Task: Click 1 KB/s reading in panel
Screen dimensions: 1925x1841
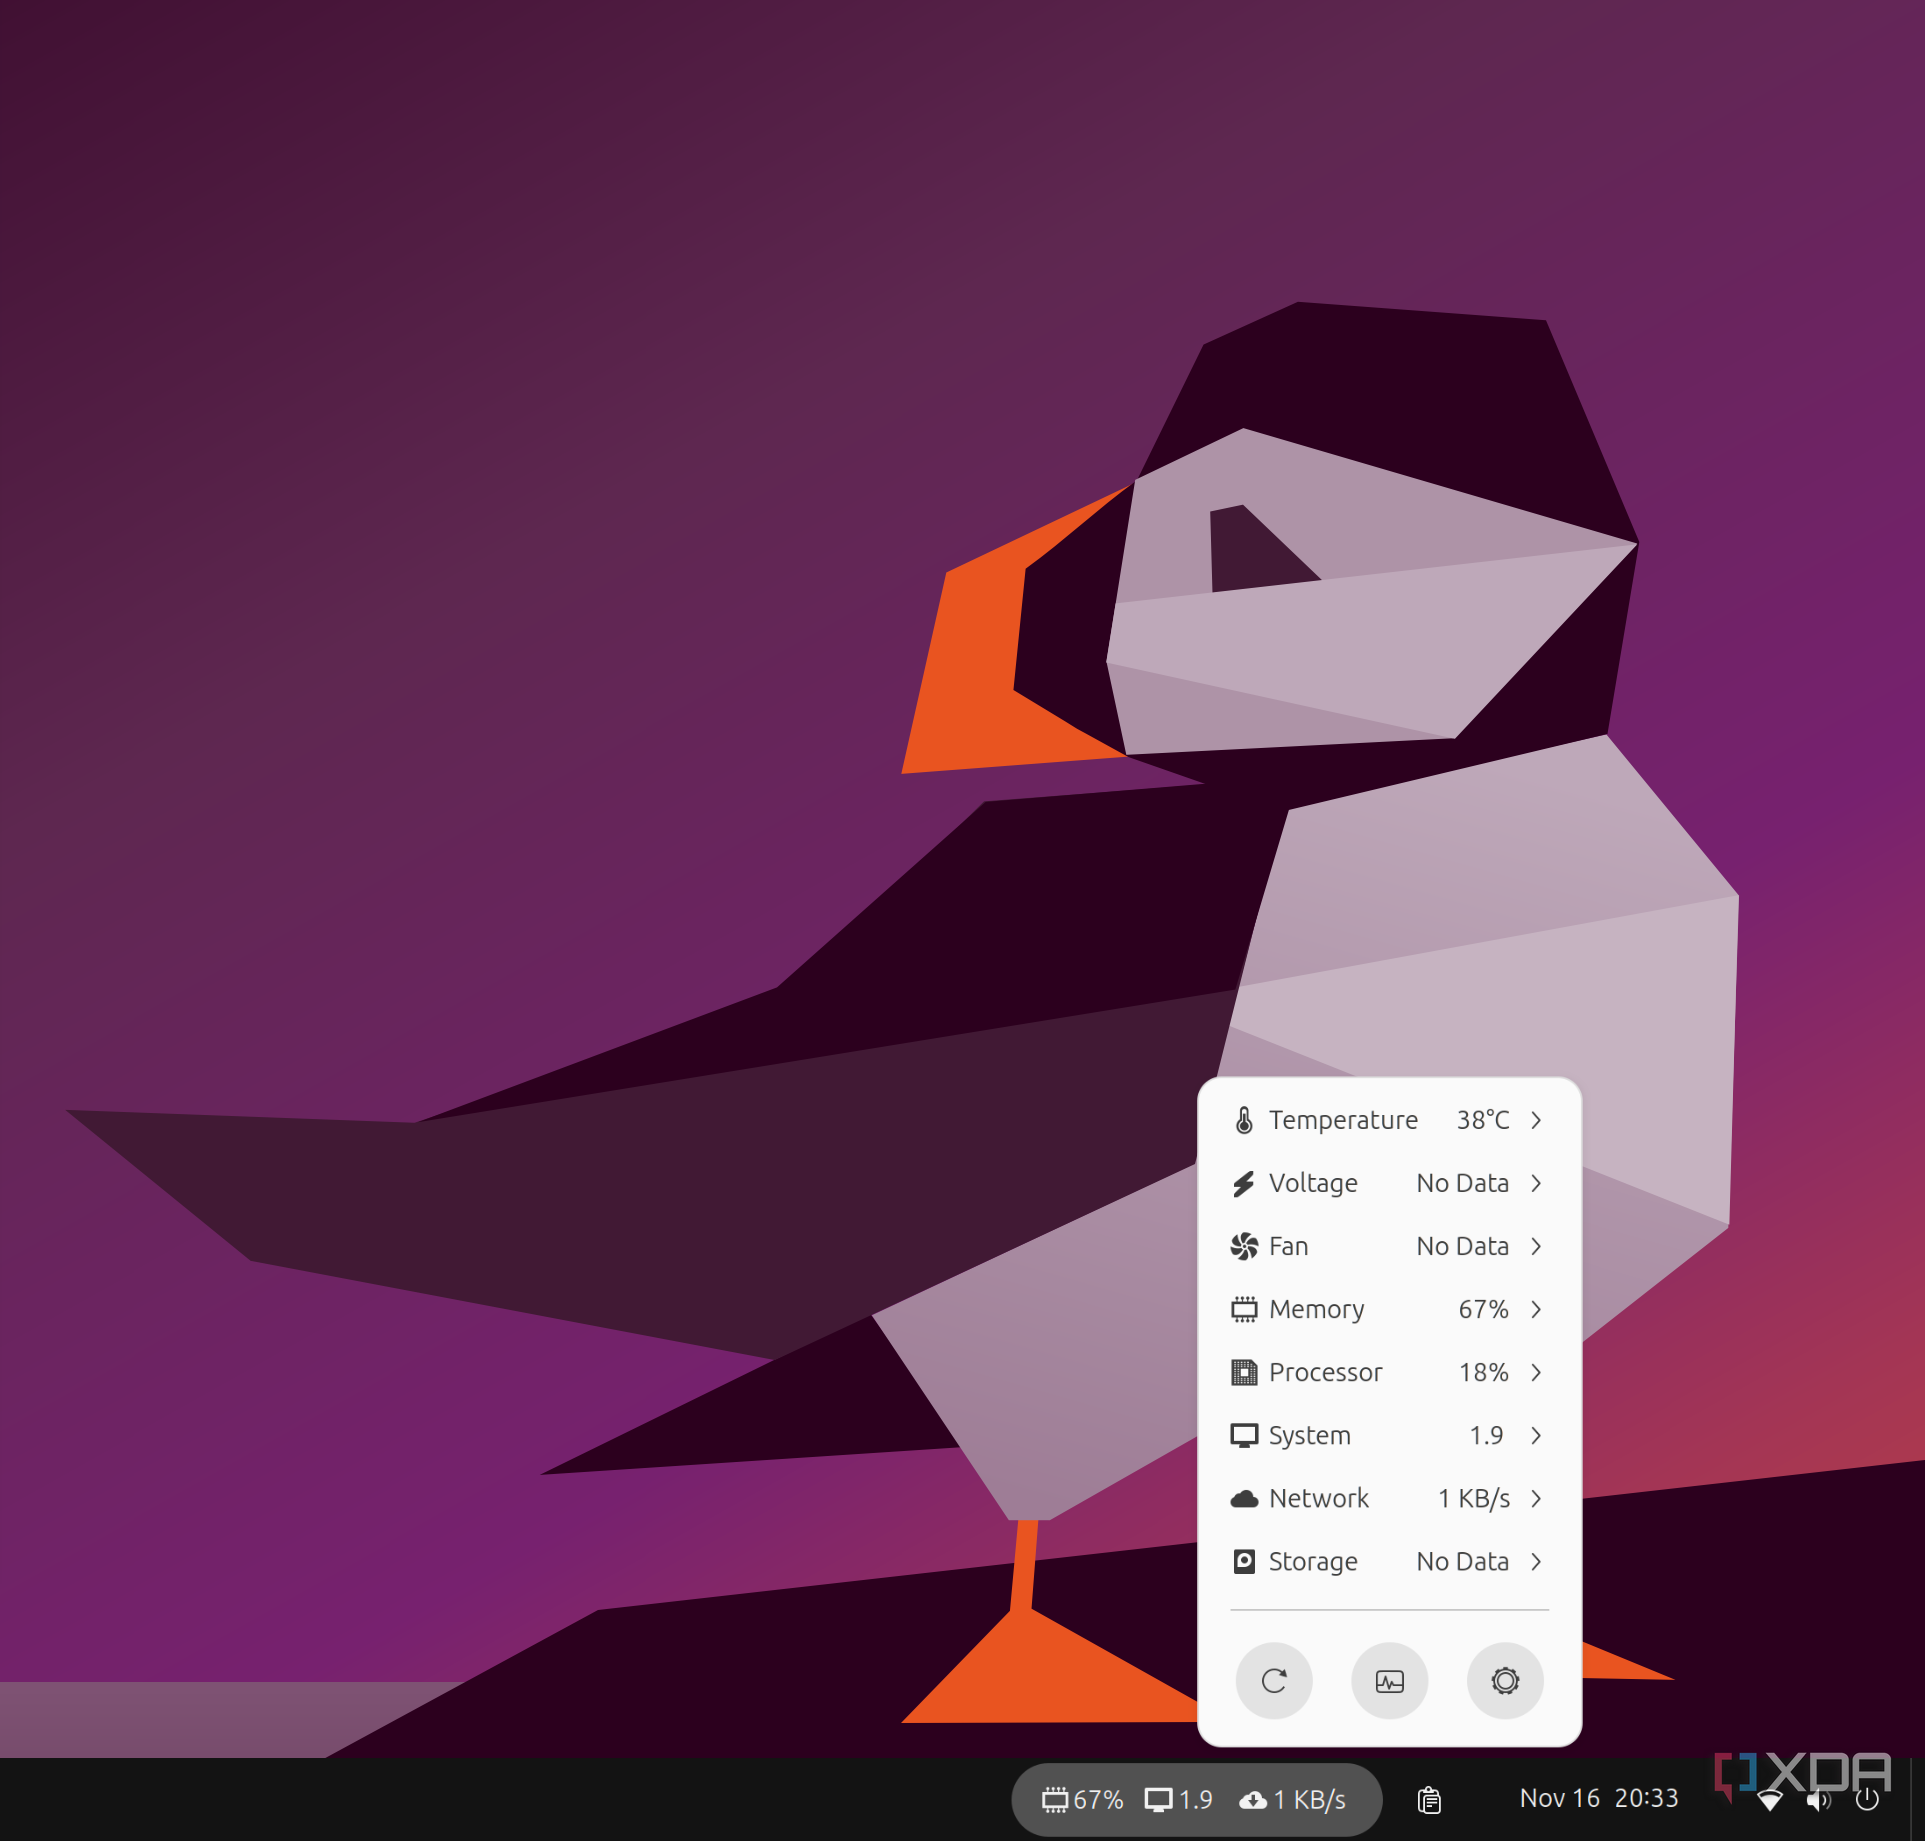Action: pyautogui.click(x=1309, y=1800)
